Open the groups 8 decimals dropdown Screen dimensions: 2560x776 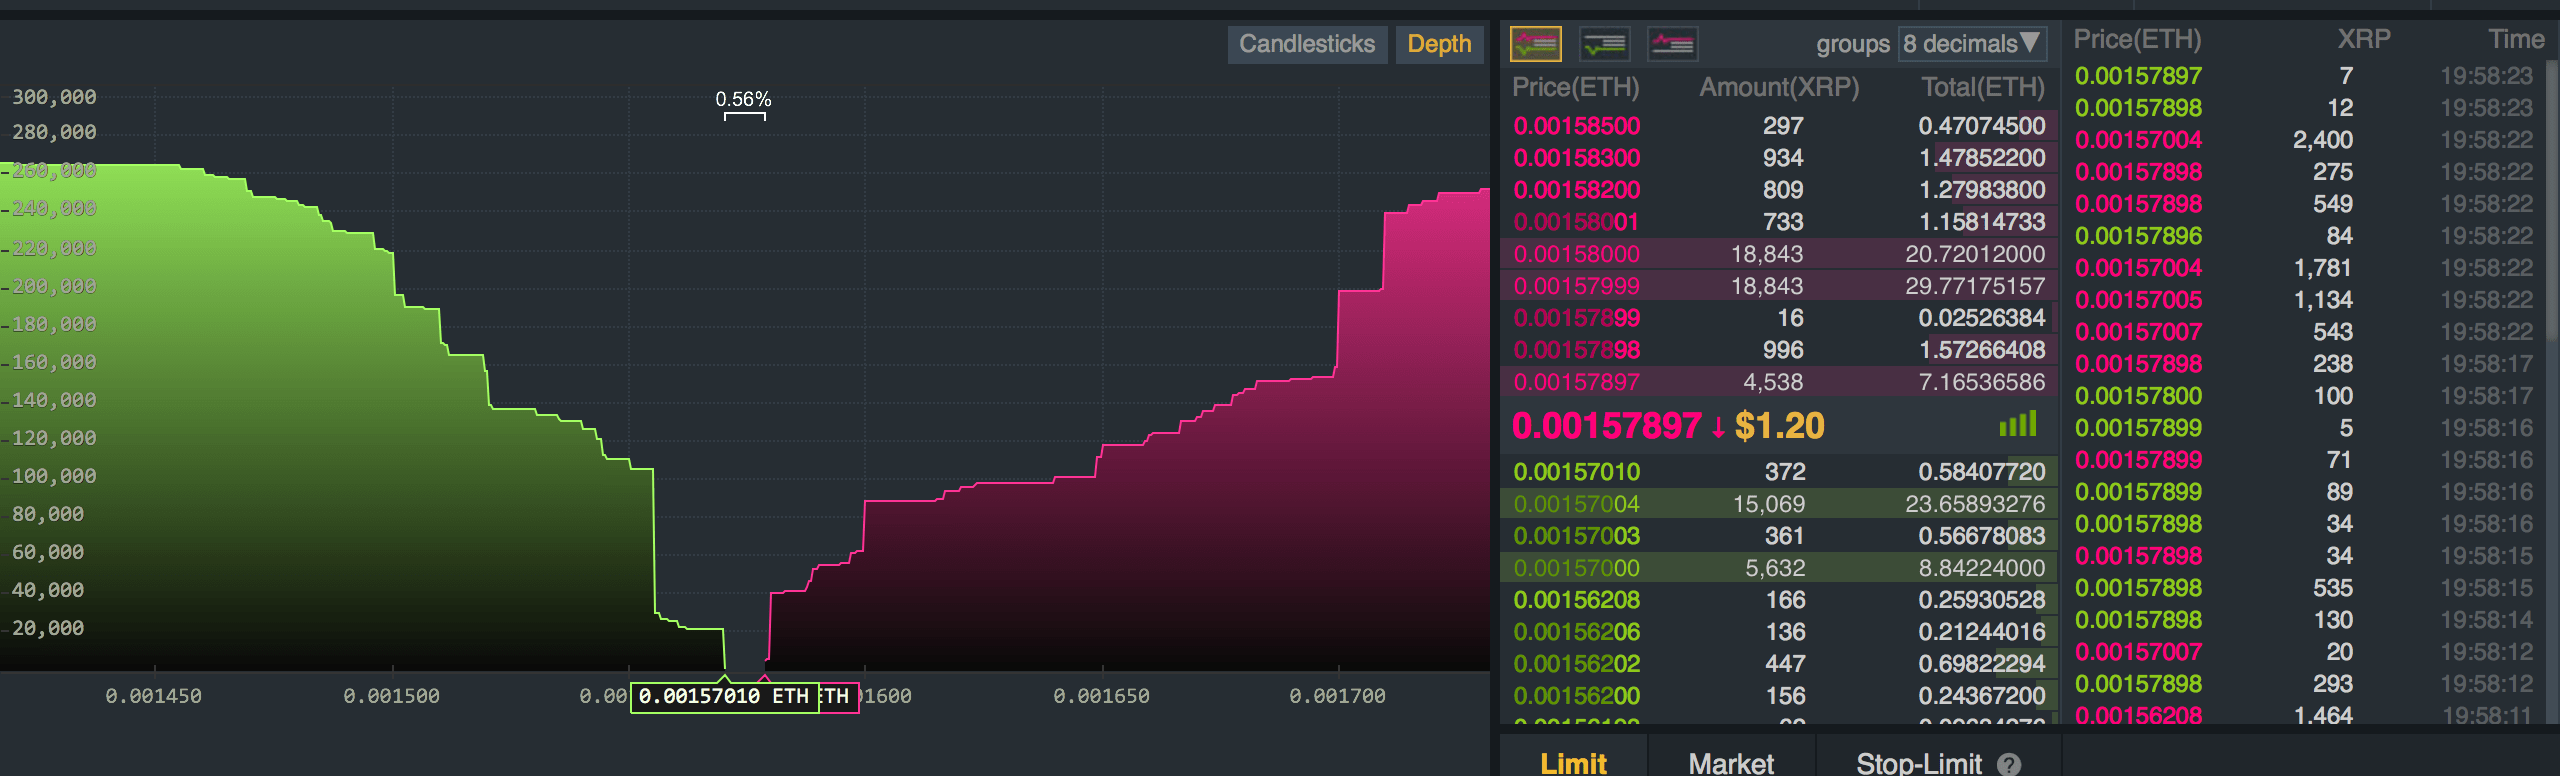(1972, 44)
